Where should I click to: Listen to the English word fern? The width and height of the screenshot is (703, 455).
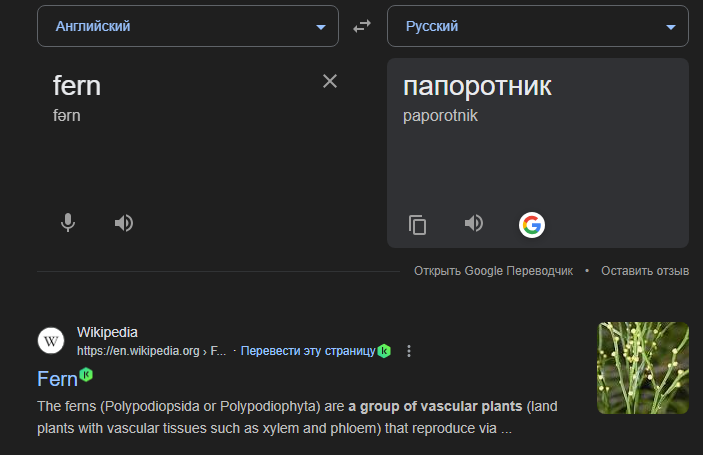(124, 223)
